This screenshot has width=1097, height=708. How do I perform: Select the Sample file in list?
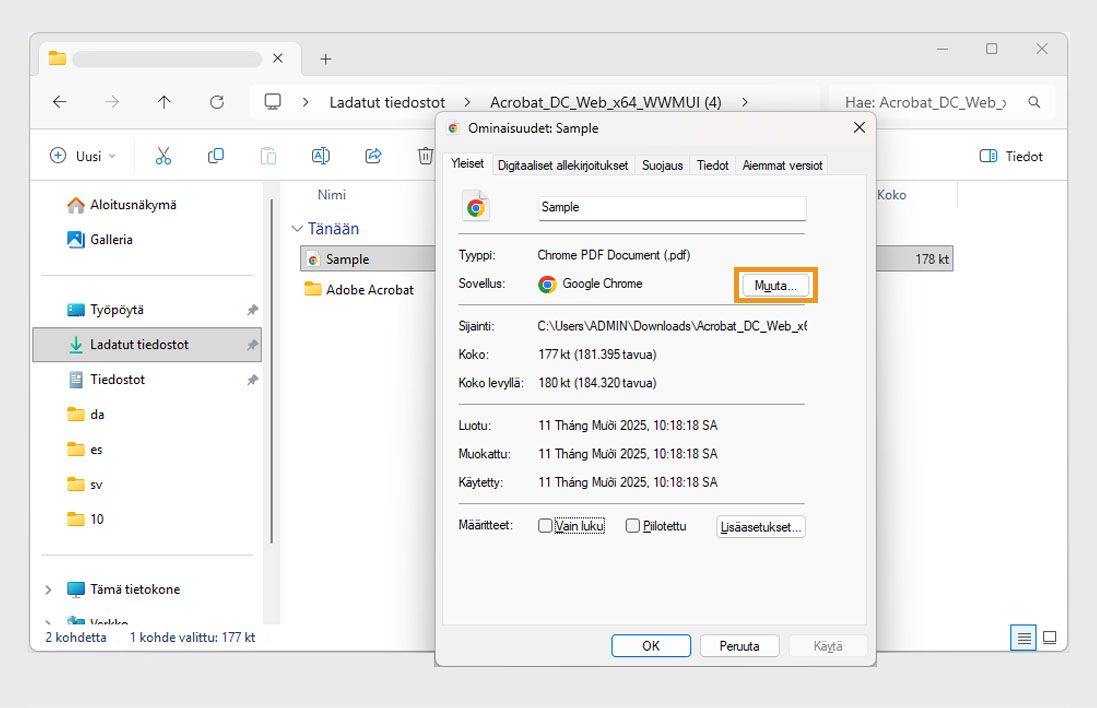coord(367,259)
